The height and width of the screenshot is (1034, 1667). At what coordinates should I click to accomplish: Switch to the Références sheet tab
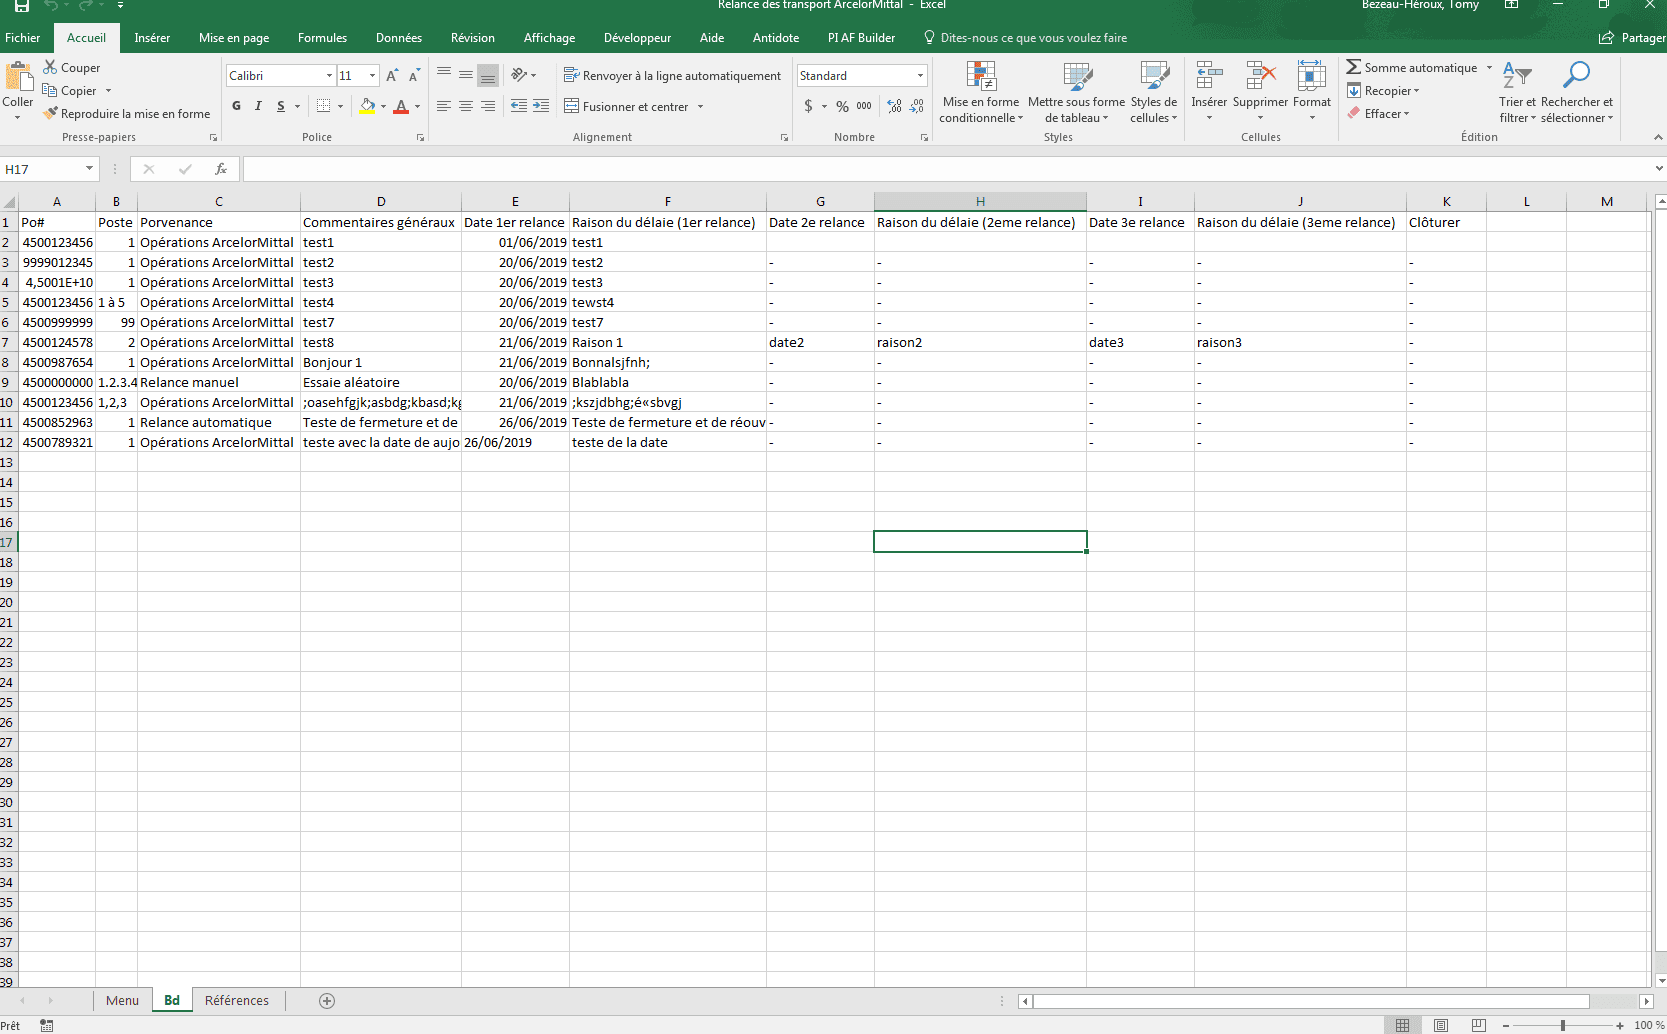(x=236, y=1001)
